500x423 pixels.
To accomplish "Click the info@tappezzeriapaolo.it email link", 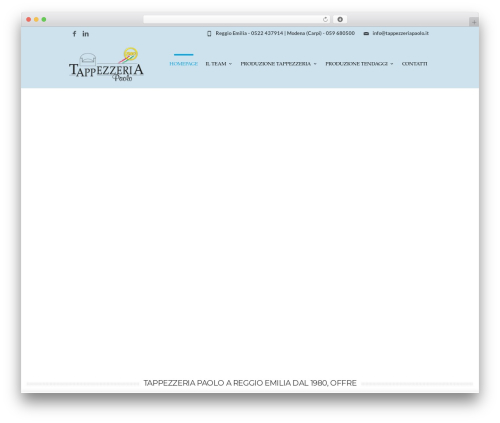I will click(x=400, y=33).
